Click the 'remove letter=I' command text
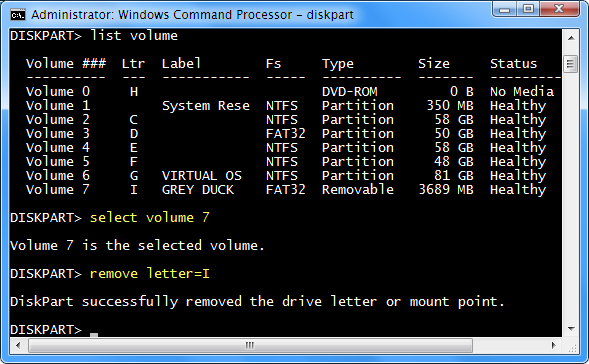Viewport: 589px width, 364px height. [x=150, y=273]
